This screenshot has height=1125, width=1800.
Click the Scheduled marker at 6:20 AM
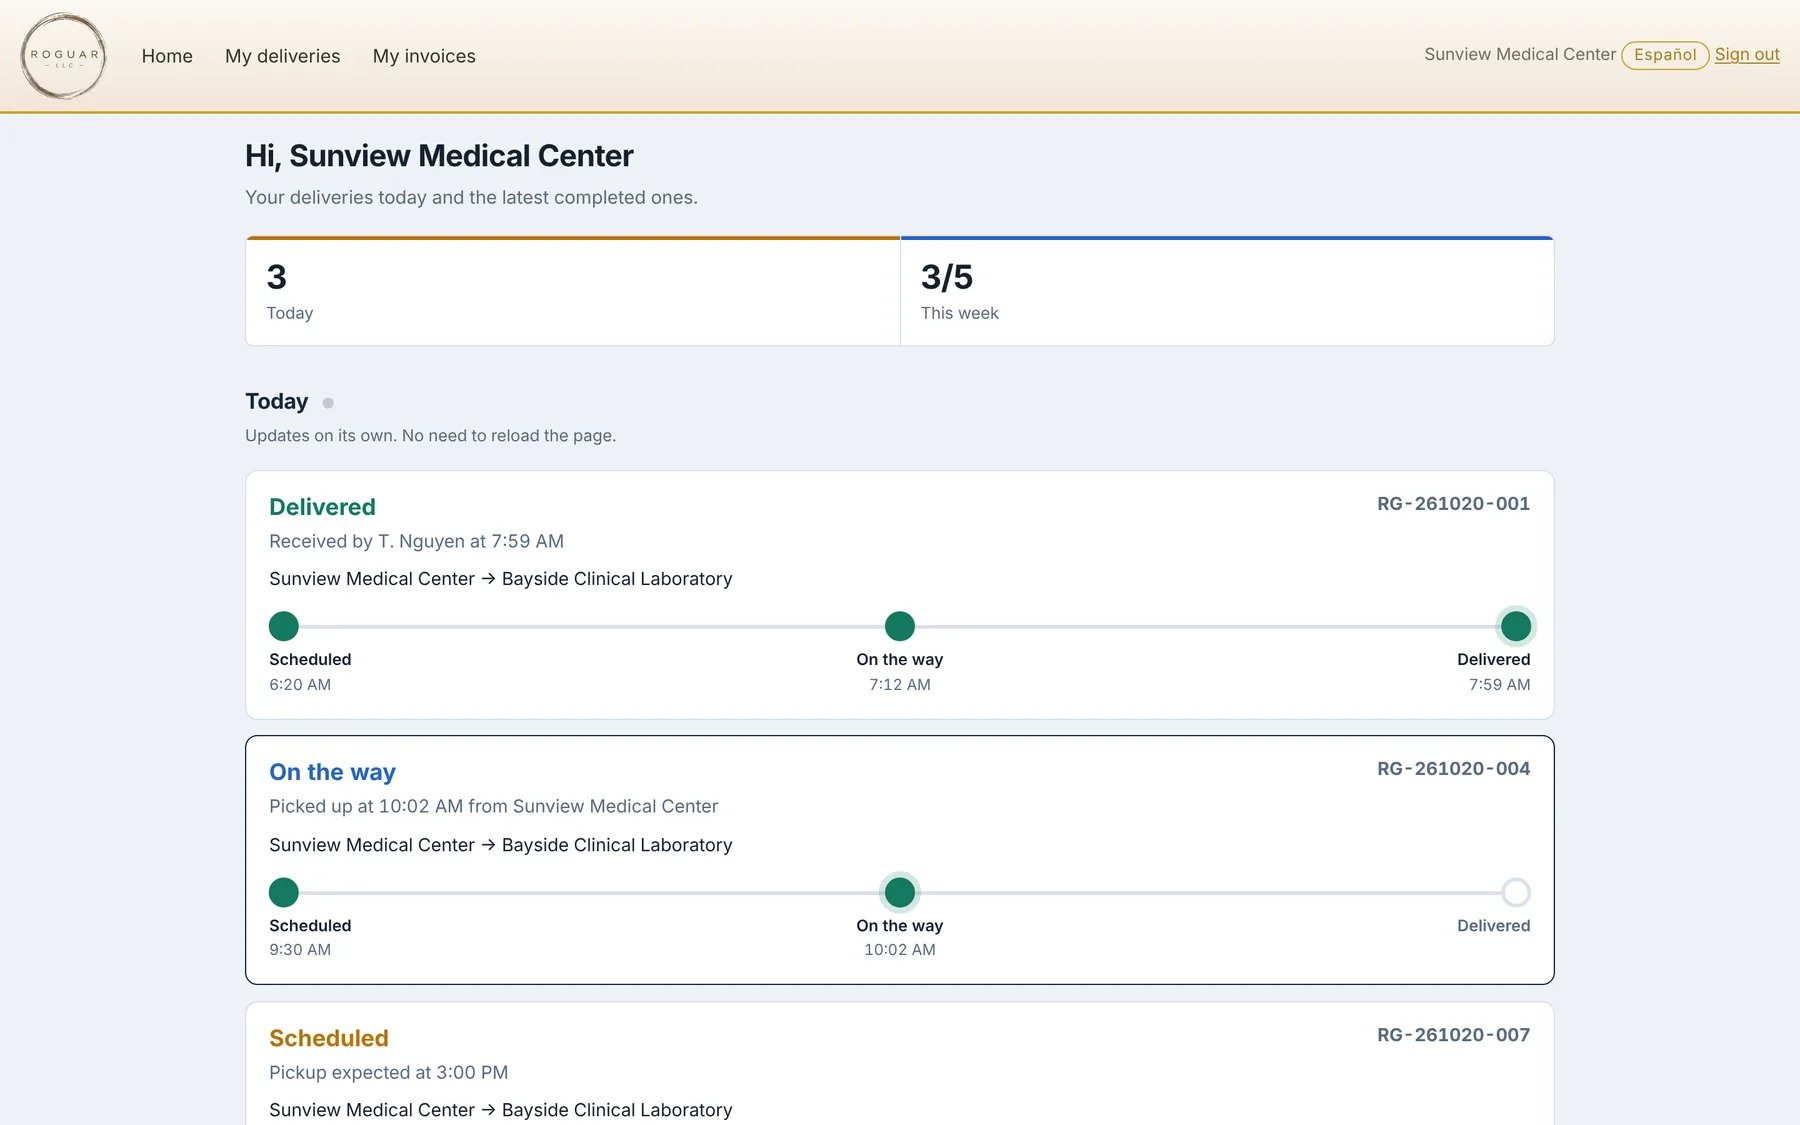284,626
